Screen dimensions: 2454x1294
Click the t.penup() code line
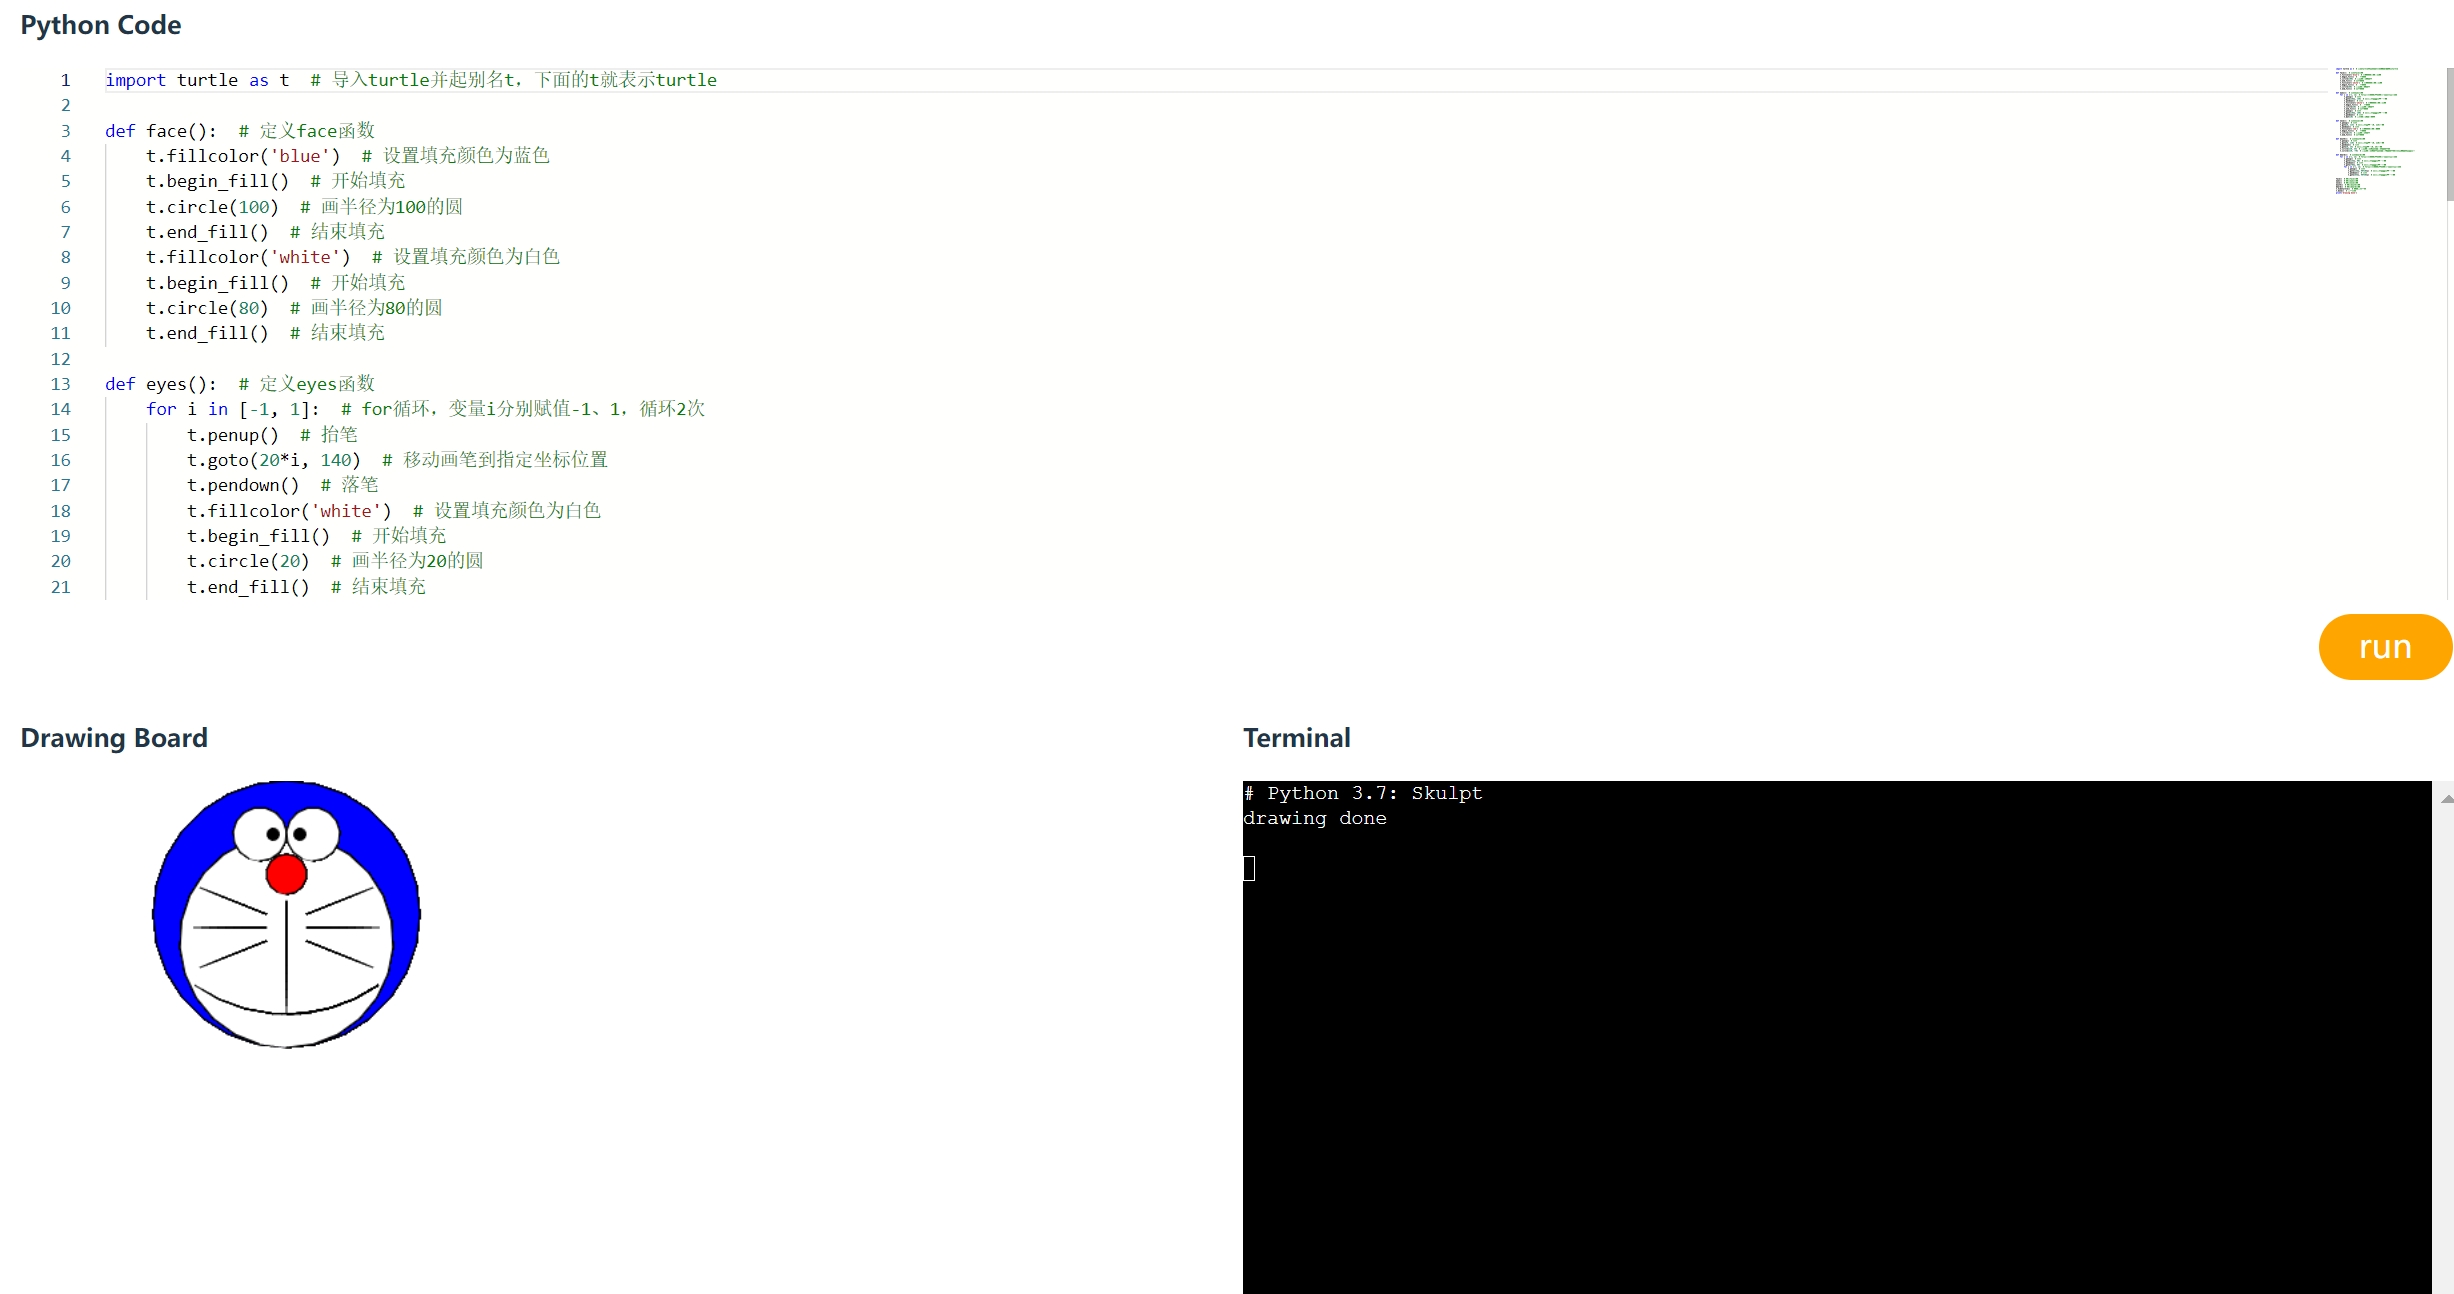pyautogui.click(x=272, y=435)
